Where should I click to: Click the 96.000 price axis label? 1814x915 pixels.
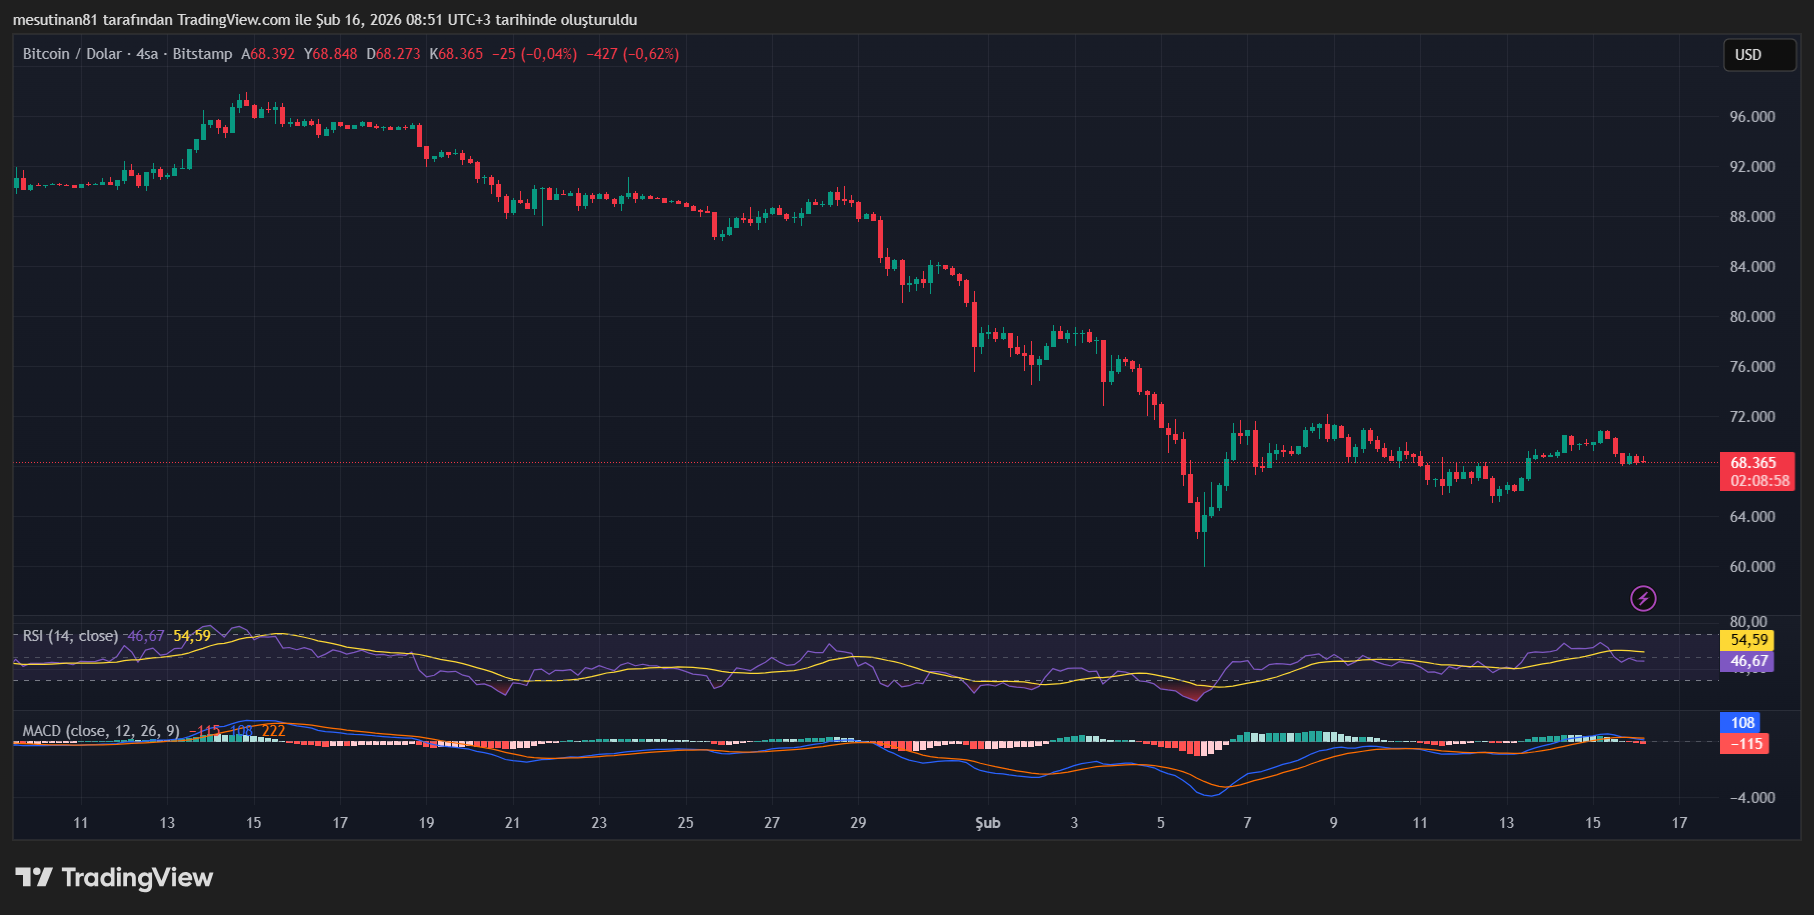[x=1752, y=117]
